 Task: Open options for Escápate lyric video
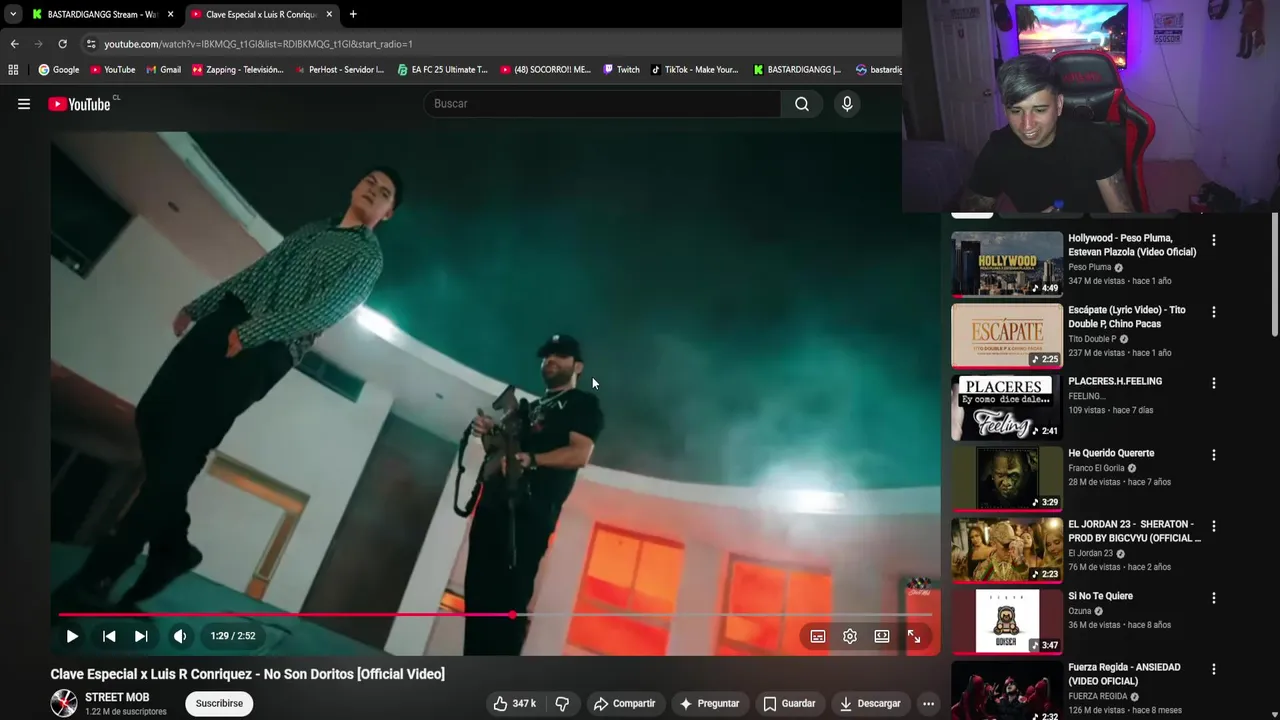[x=1214, y=312]
